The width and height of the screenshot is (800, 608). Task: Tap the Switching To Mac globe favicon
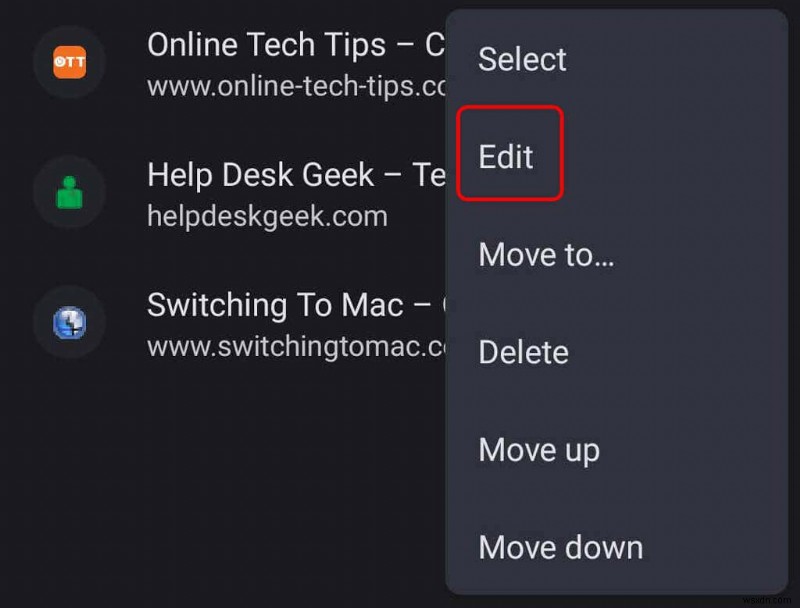pos(68,322)
